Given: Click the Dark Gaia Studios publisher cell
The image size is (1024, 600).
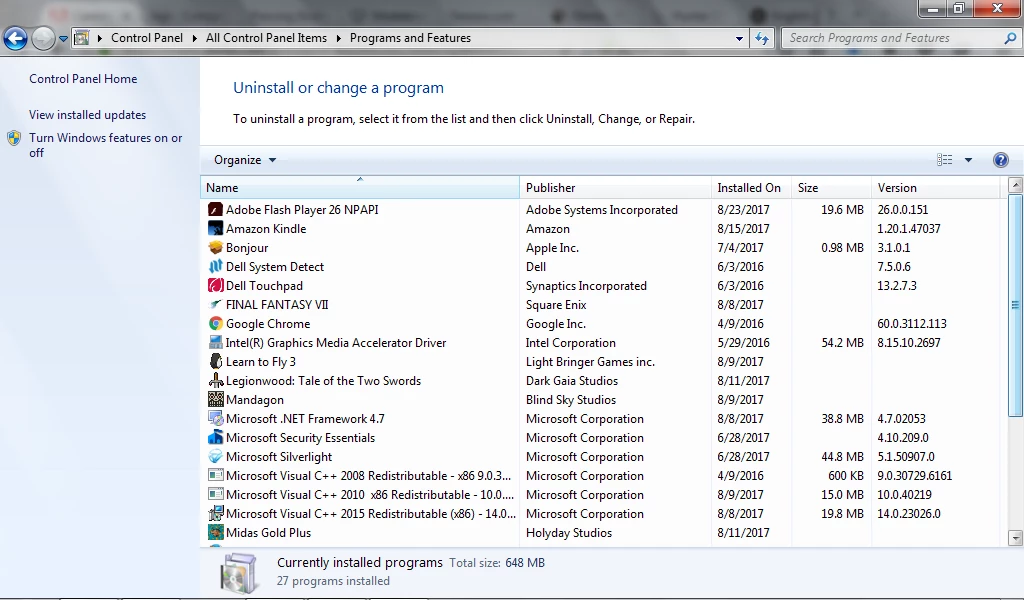Looking at the screenshot, I should [572, 381].
